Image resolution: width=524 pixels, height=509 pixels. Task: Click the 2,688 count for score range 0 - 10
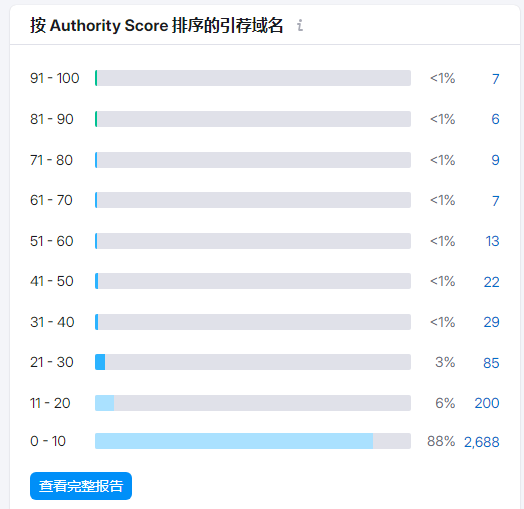tap(482, 442)
